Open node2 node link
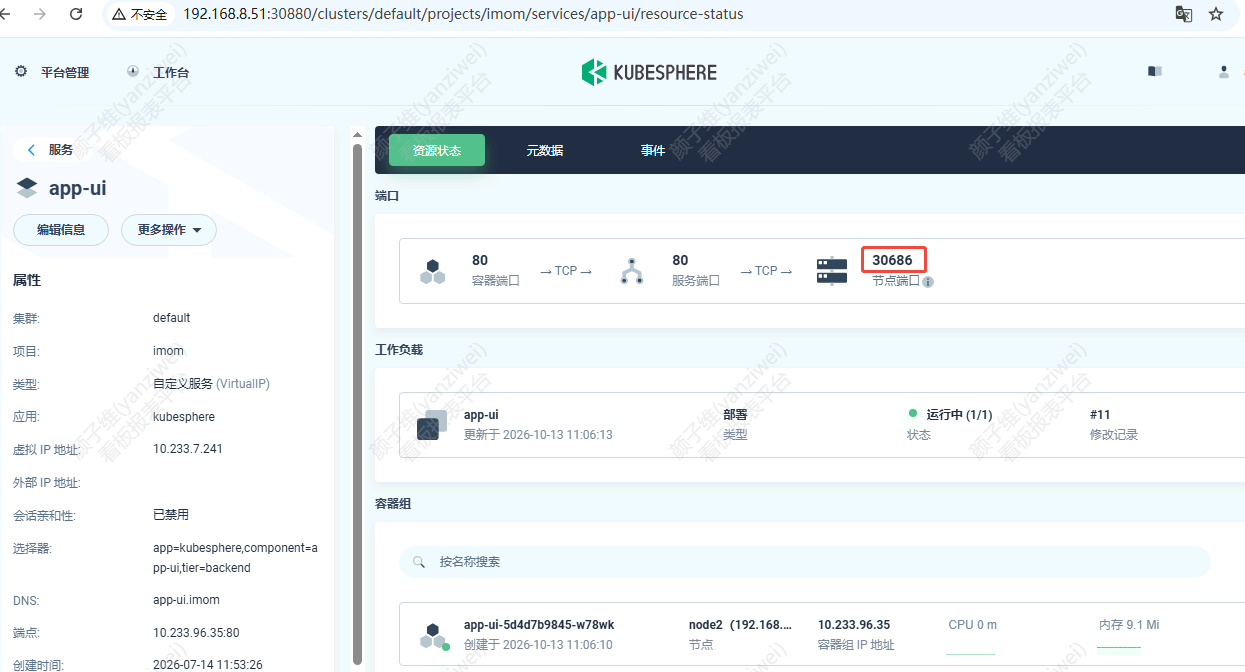Screen dimensions: 1245x672 click(740, 624)
